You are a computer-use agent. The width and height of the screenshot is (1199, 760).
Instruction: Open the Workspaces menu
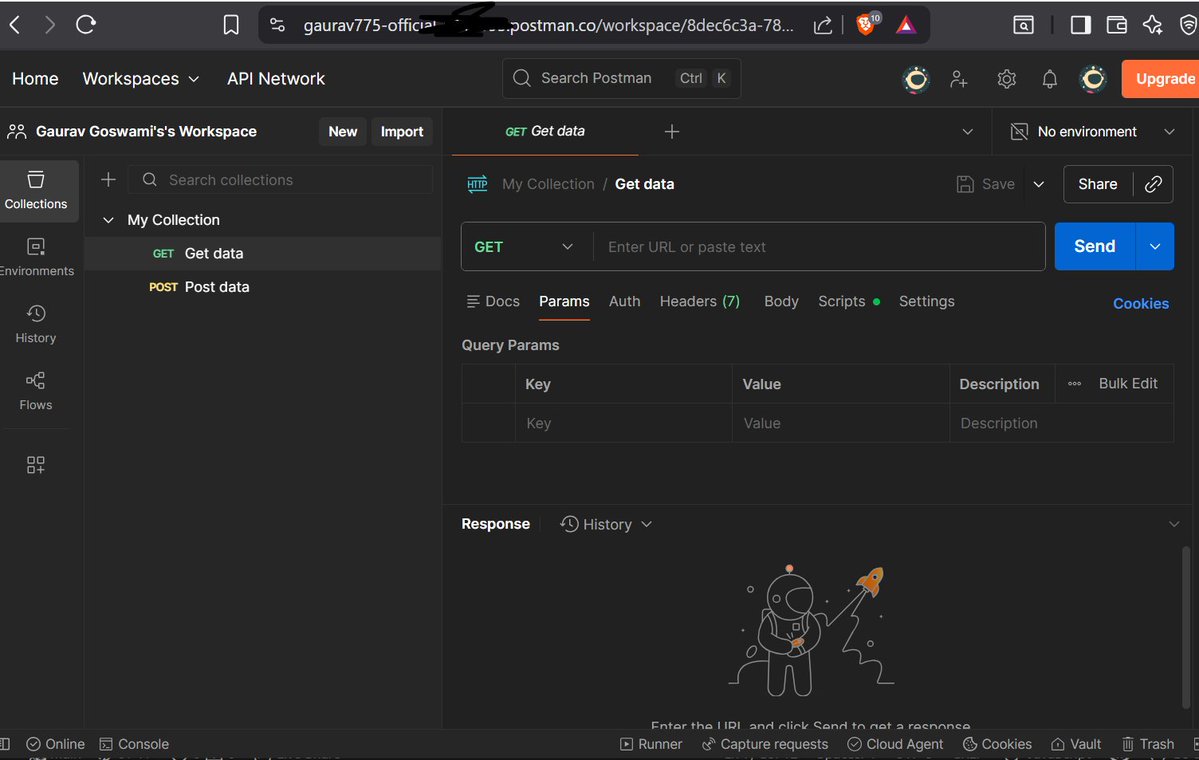141,78
